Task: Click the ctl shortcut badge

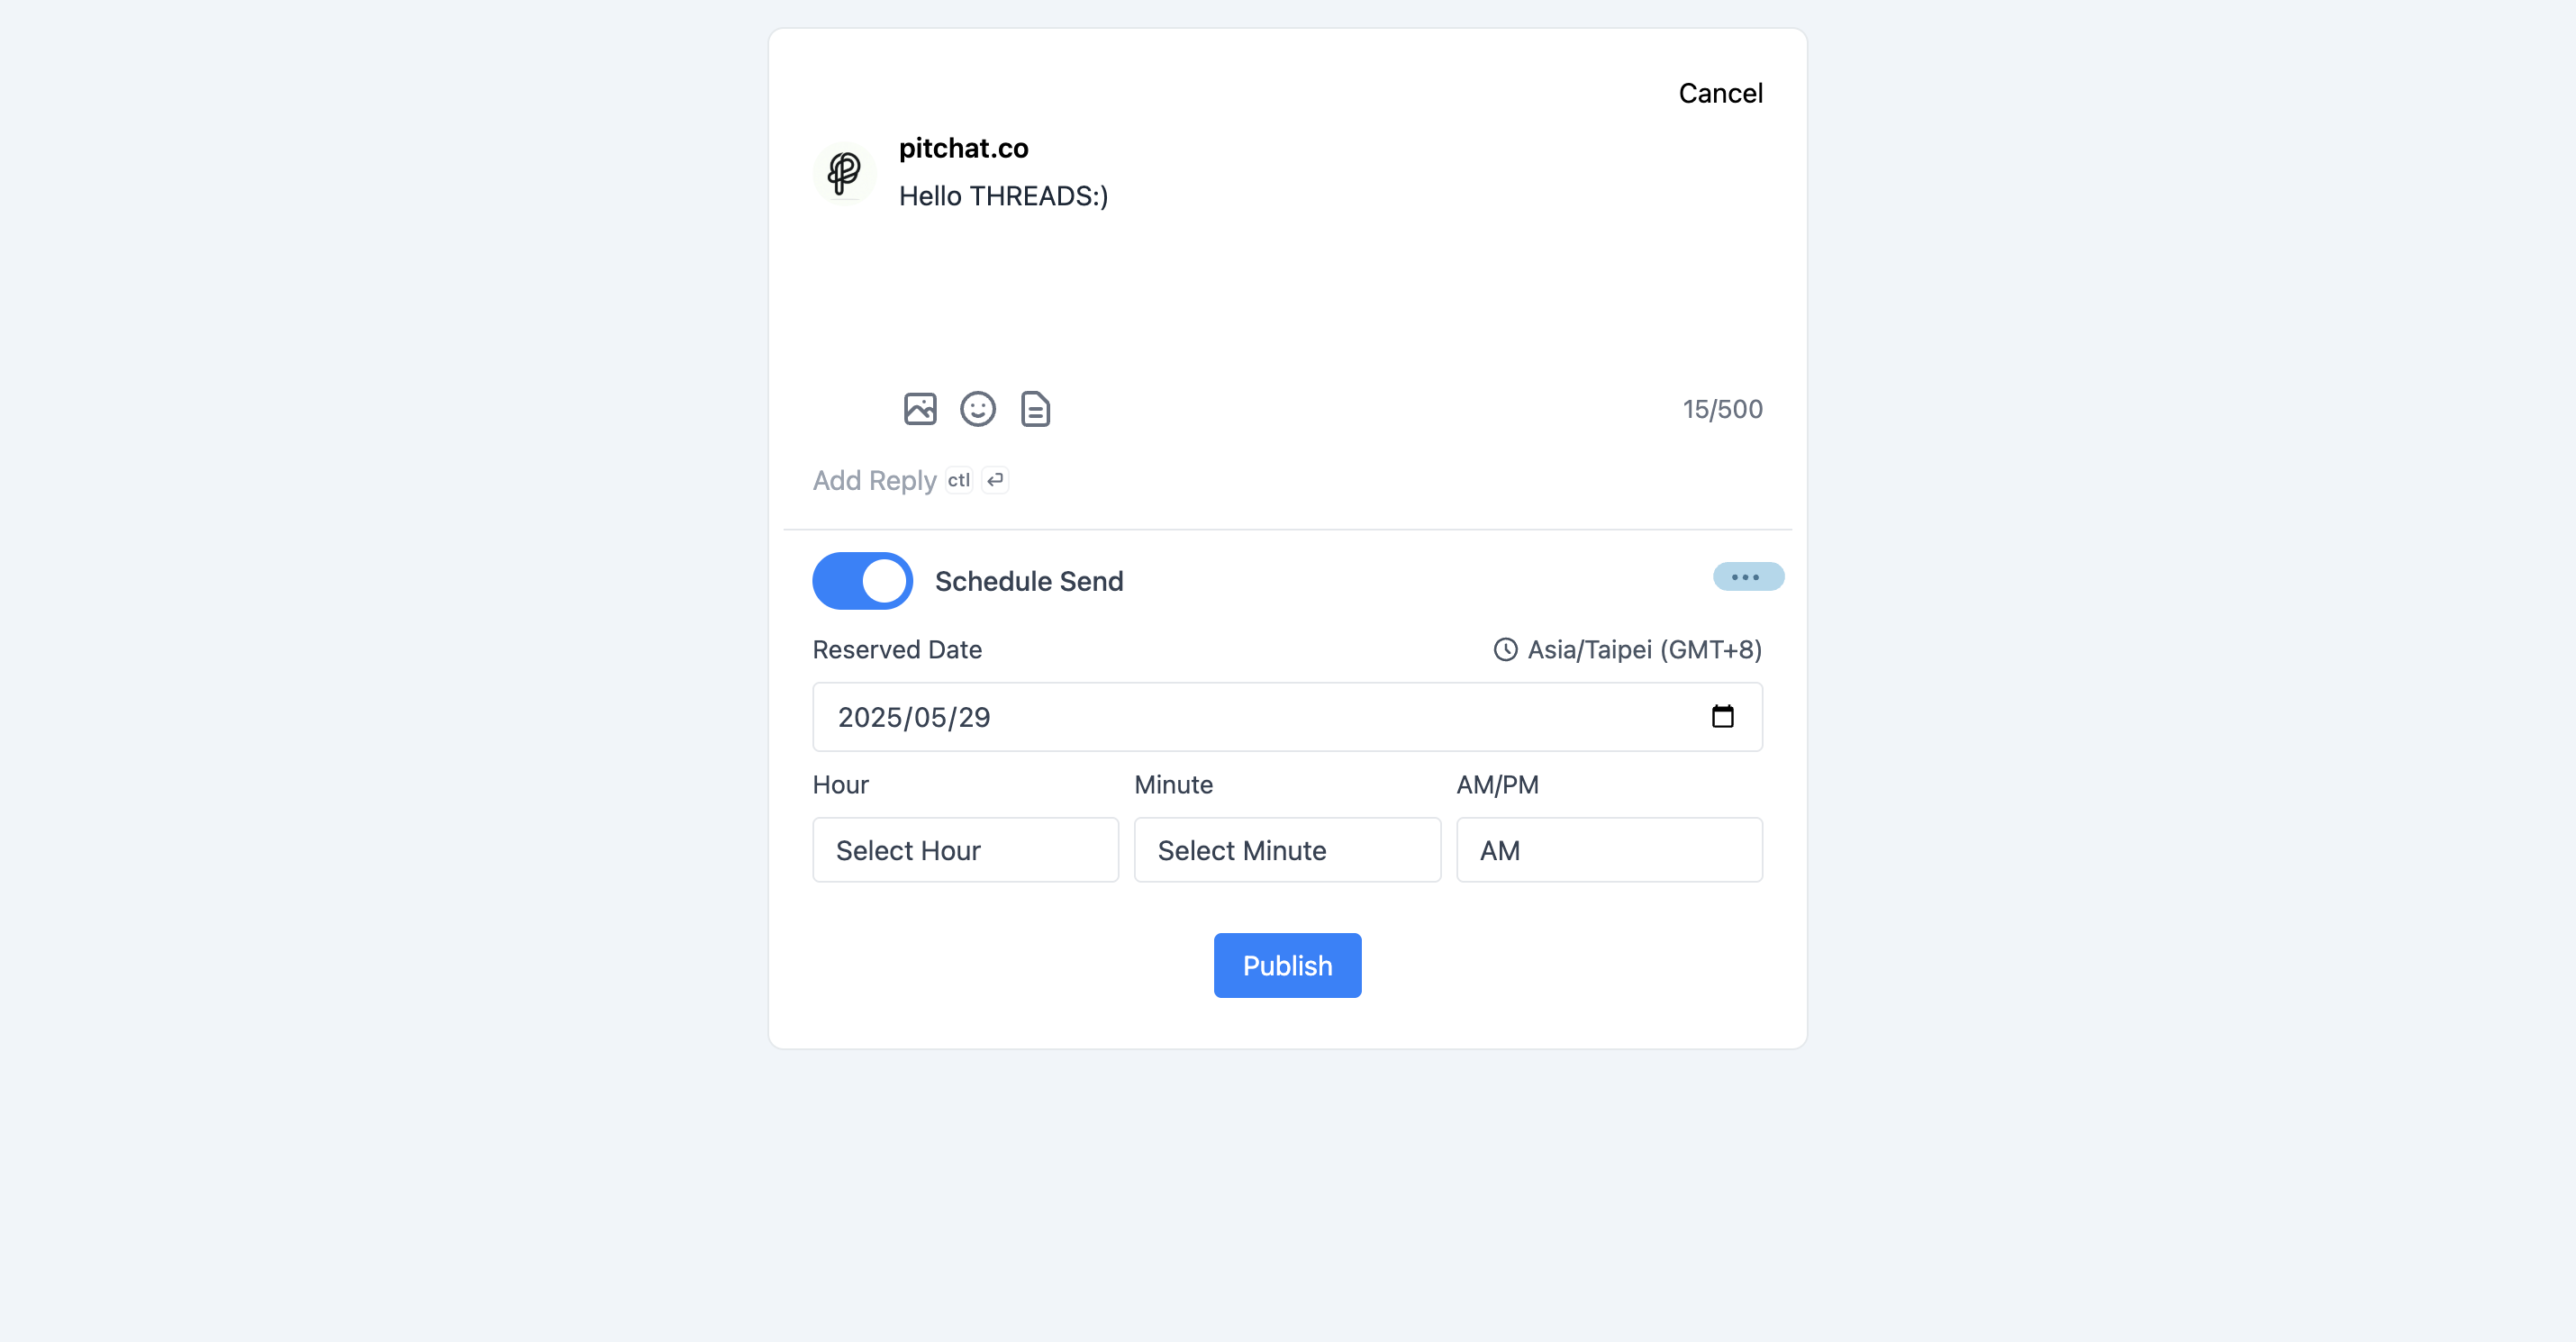Action: (959, 481)
